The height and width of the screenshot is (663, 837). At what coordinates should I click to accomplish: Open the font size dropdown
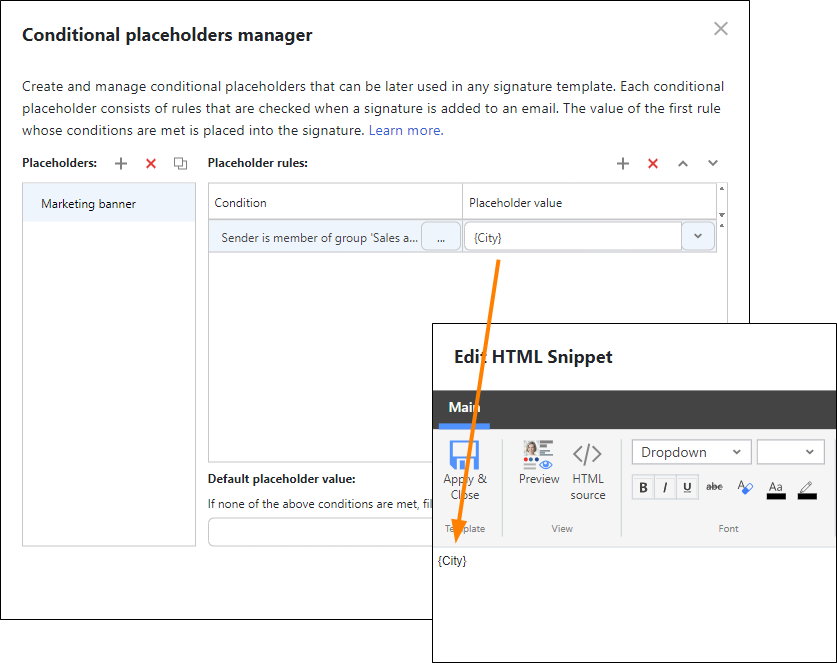pos(790,452)
